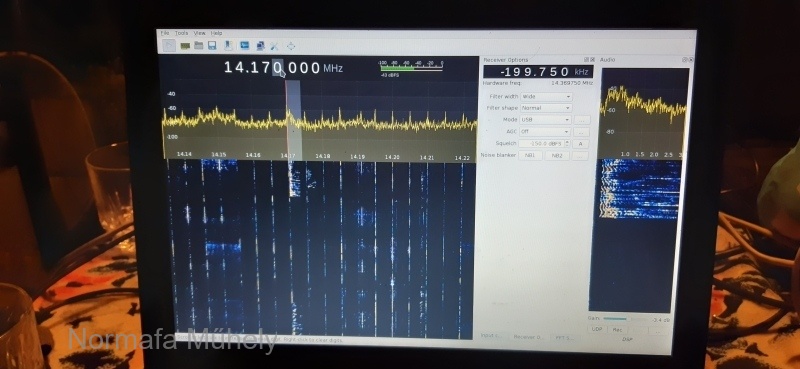Open the Filter width dropdown
Screen dimensions: 800x369
coord(546,96)
